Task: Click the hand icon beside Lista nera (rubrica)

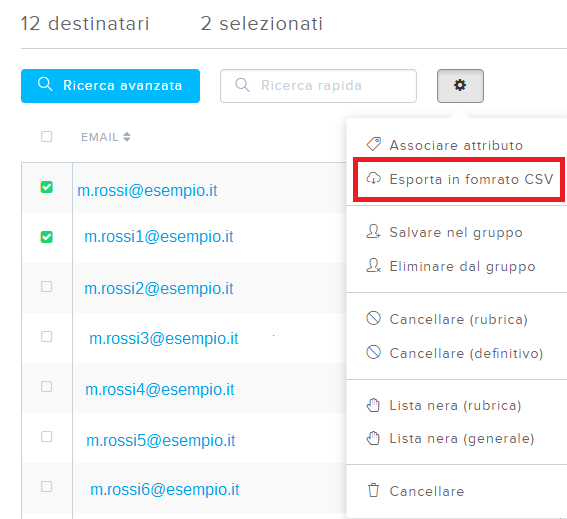Action: coord(374,405)
